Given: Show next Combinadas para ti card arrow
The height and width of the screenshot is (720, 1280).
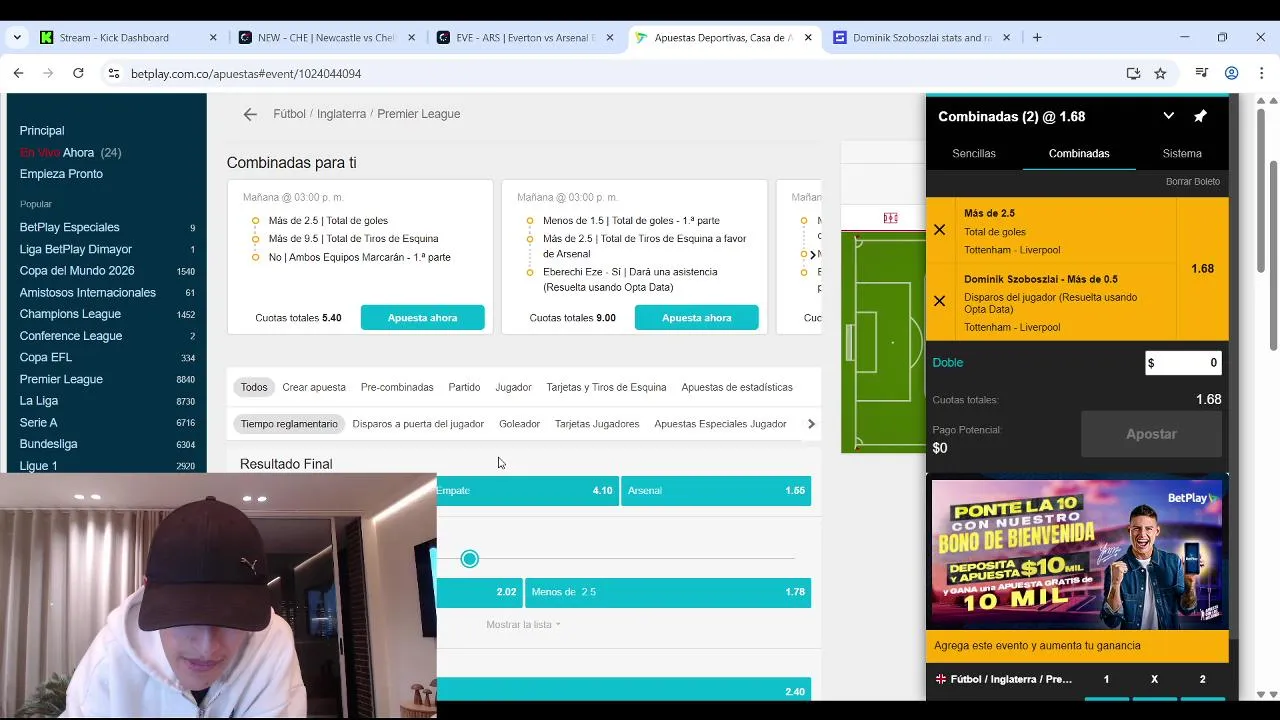Looking at the screenshot, I should pos(813,254).
